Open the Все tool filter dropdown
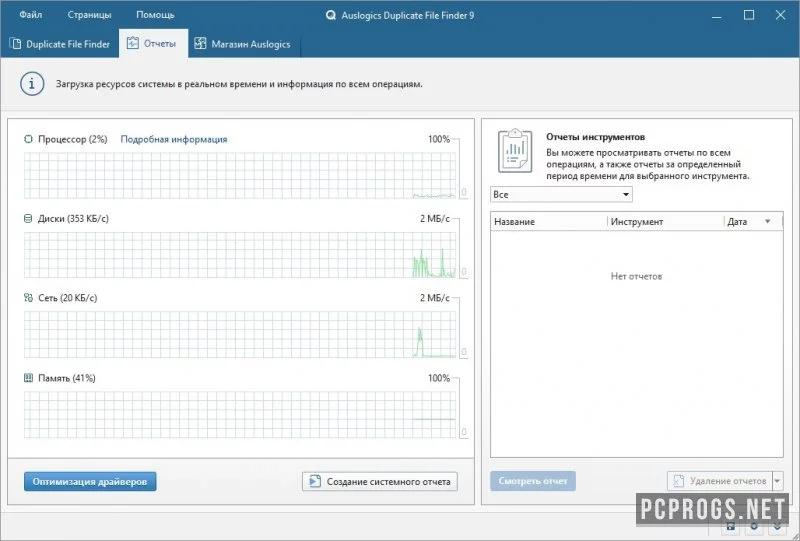Image resolution: width=800 pixels, height=541 pixels. (561, 194)
